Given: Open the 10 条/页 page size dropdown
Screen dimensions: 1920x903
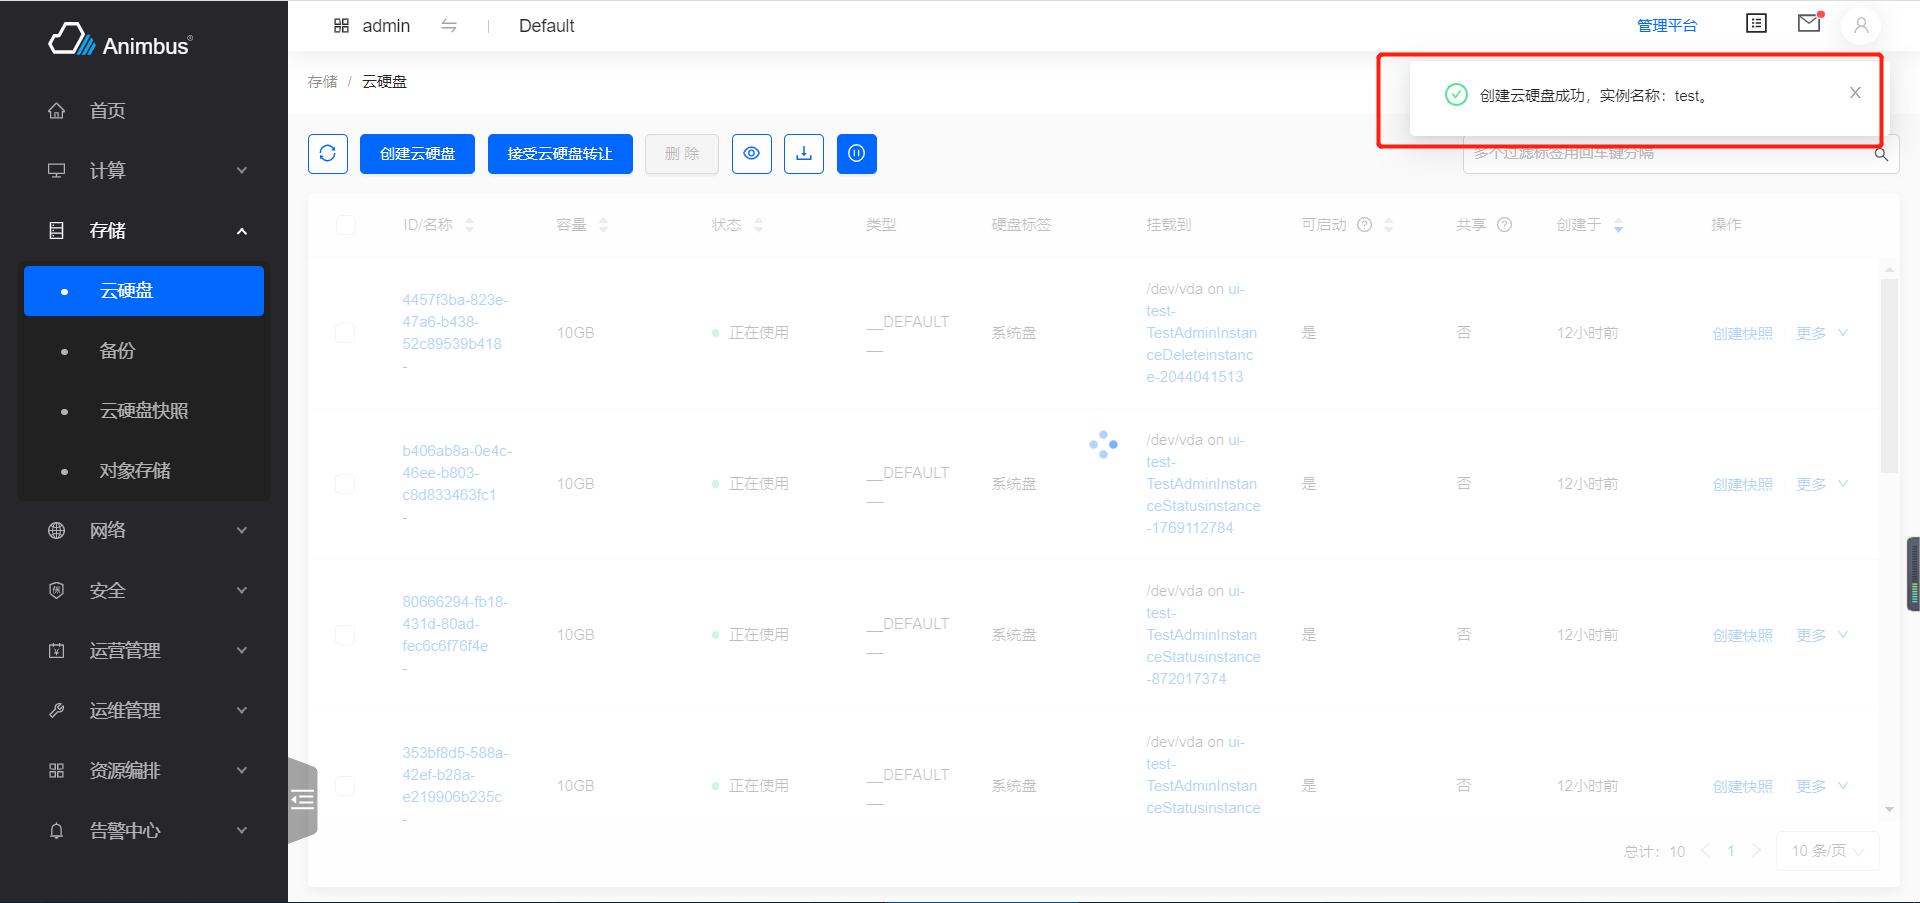Looking at the screenshot, I should (x=1827, y=851).
